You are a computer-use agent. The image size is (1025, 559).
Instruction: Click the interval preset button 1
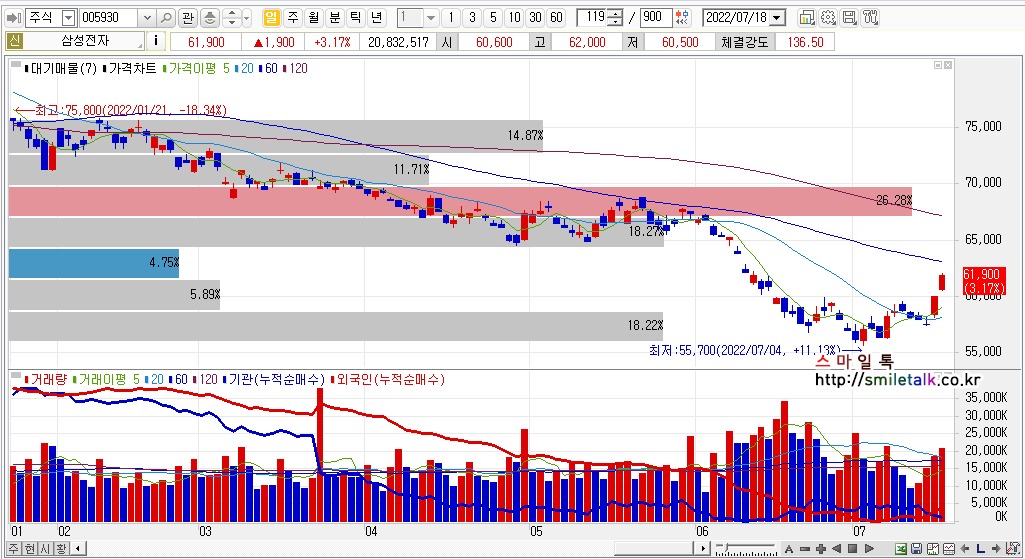450,18
